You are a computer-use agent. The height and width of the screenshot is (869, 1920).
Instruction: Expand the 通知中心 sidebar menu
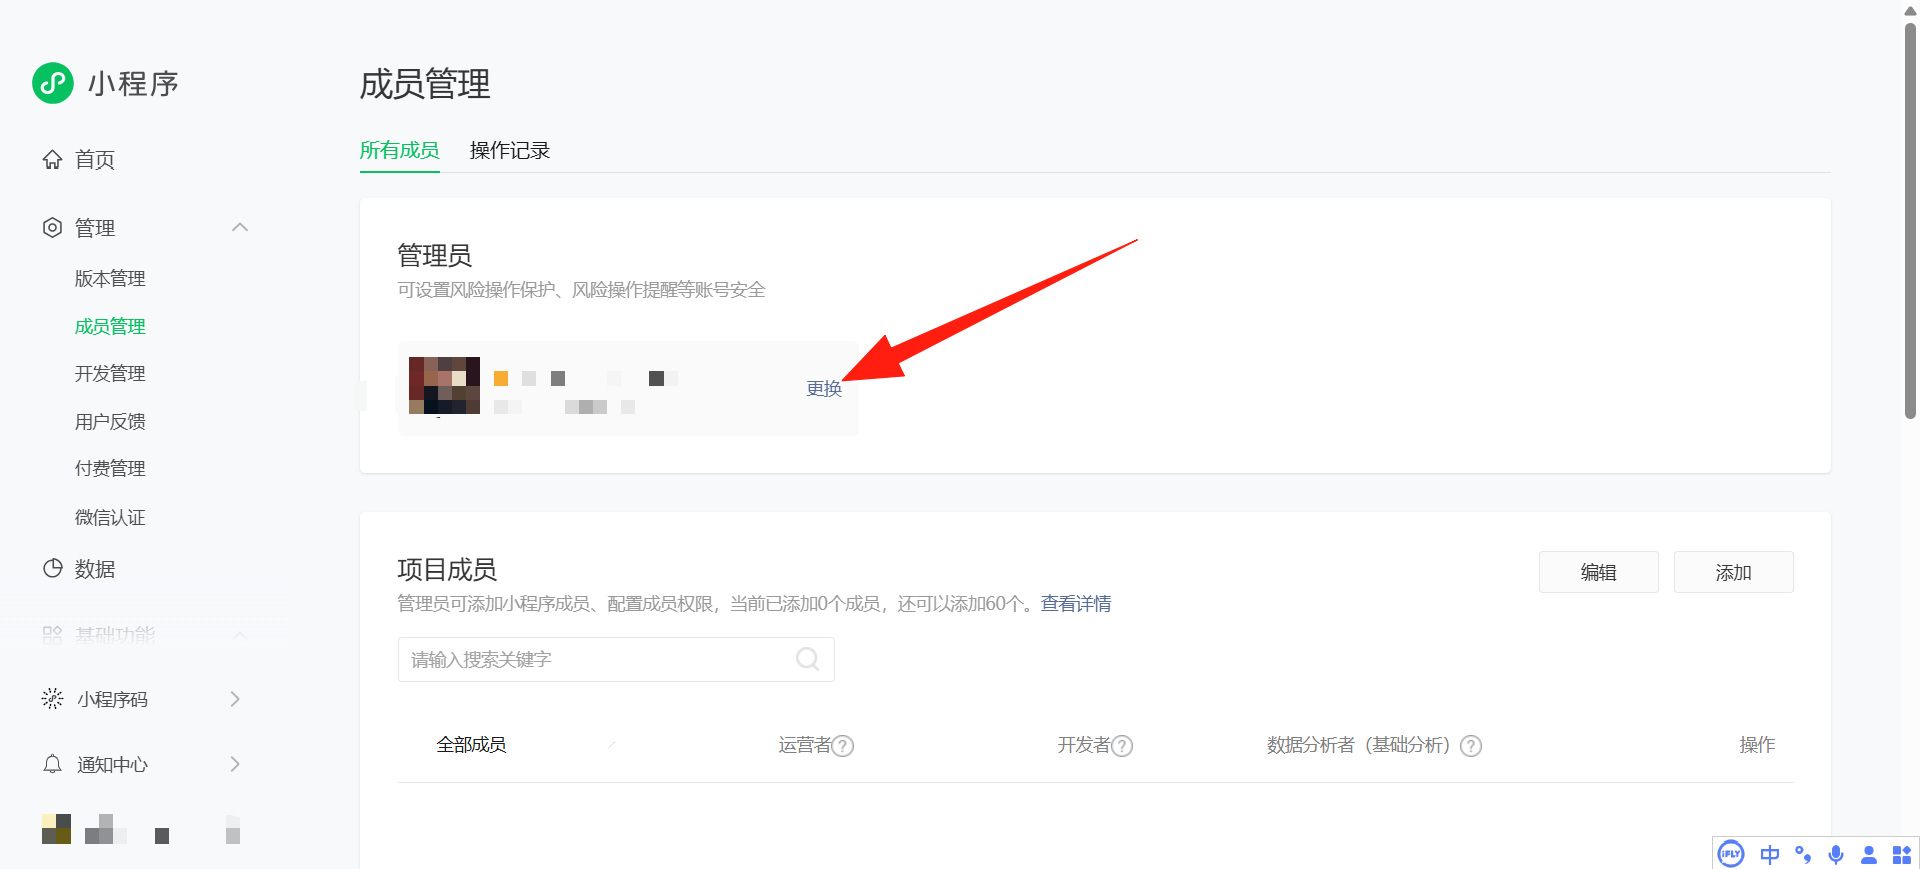tap(235, 764)
